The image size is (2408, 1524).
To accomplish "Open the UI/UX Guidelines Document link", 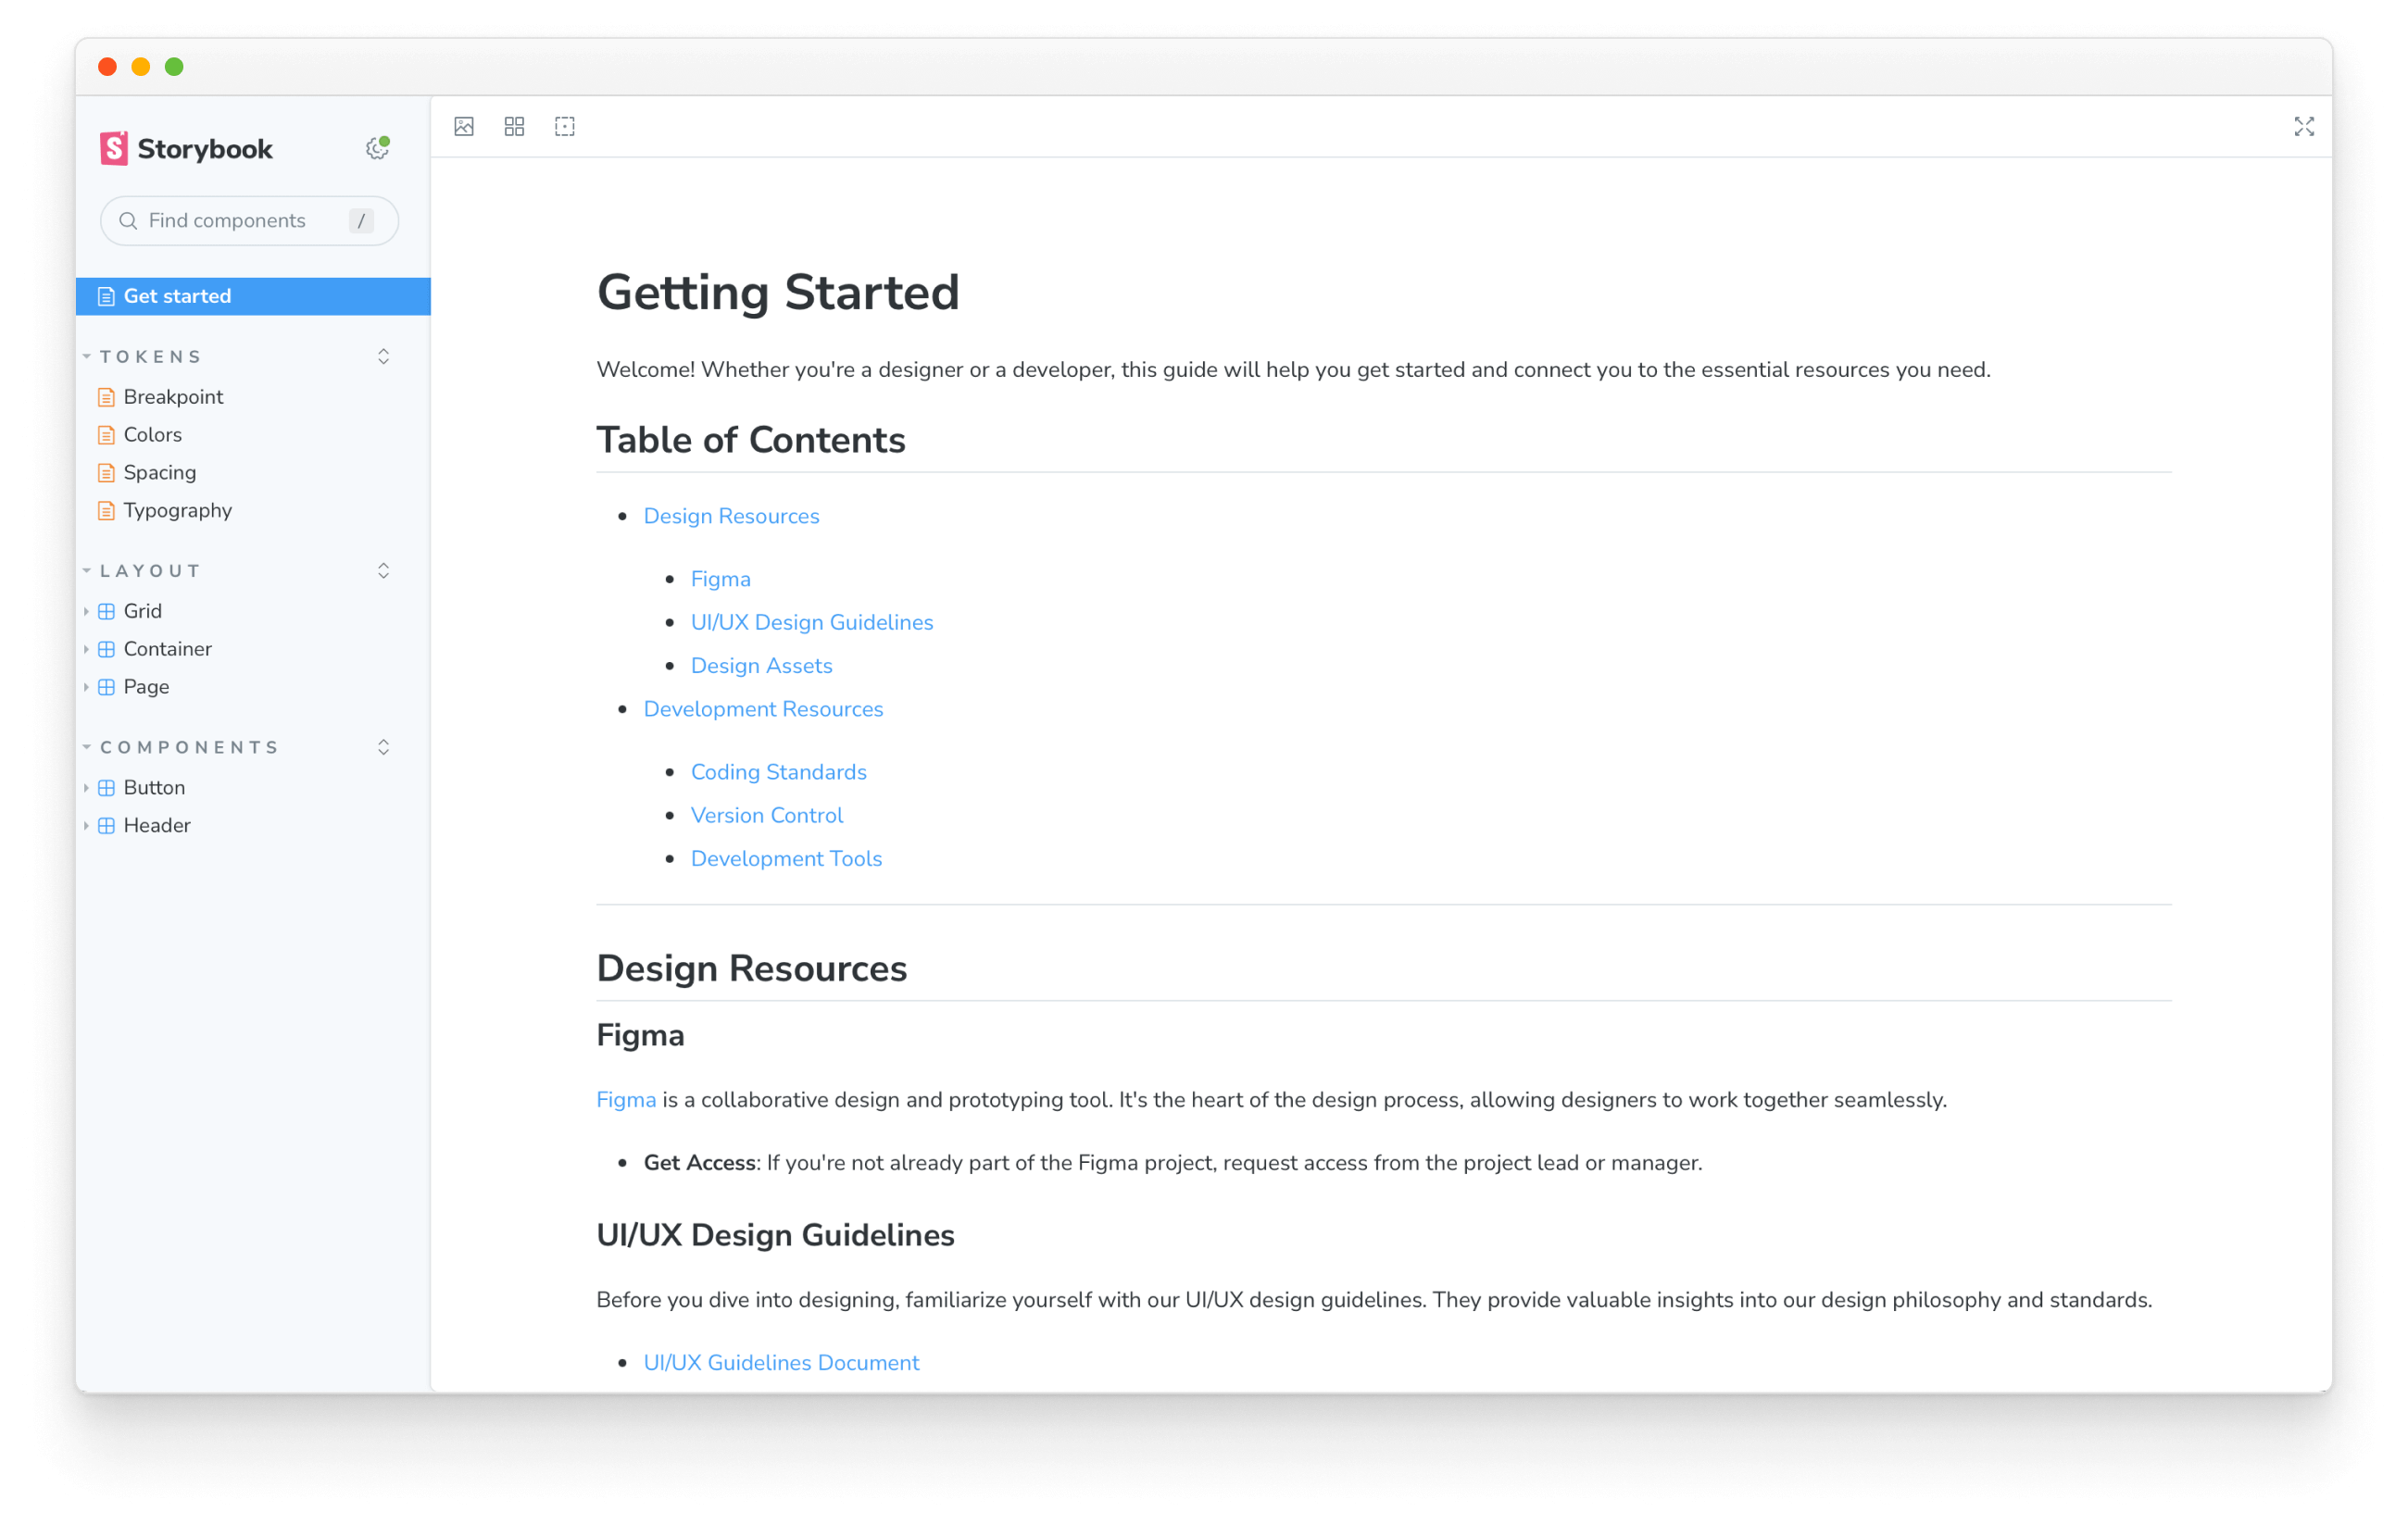I will pyautogui.click(x=781, y=1362).
